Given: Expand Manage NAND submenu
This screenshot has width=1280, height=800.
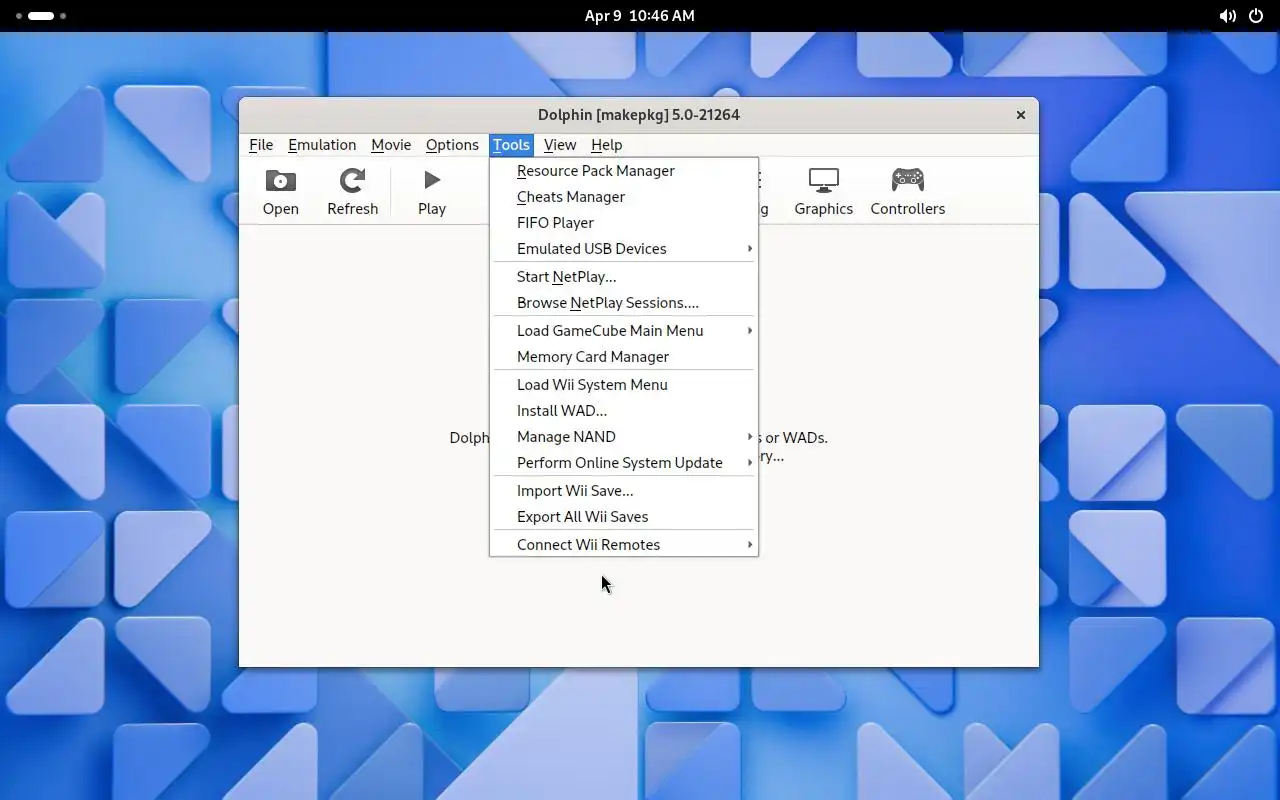Looking at the screenshot, I should point(624,437).
